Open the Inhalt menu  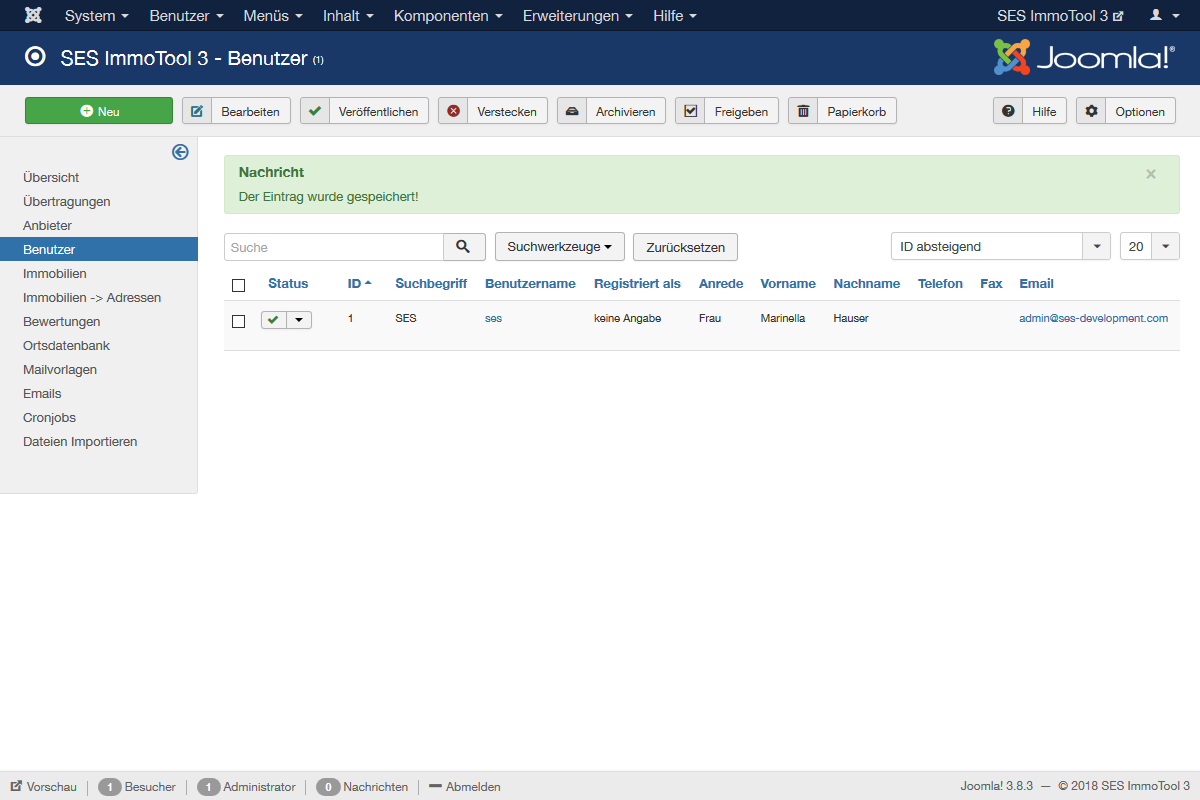click(x=348, y=16)
